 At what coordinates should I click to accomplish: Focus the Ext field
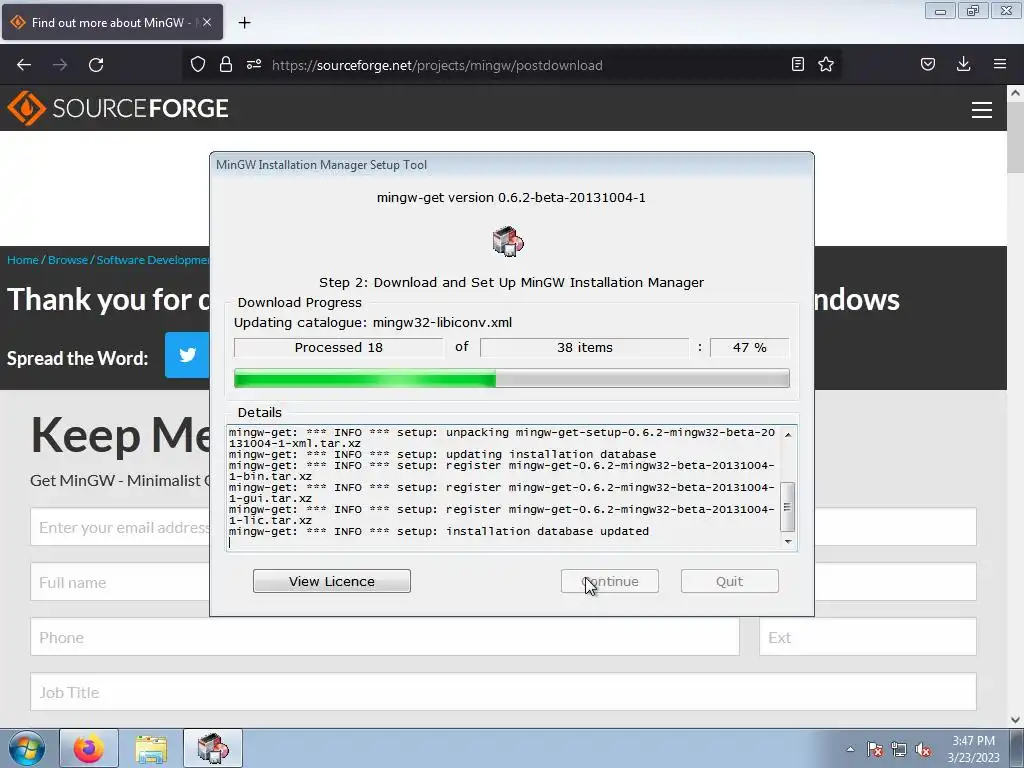(x=867, y=637)
